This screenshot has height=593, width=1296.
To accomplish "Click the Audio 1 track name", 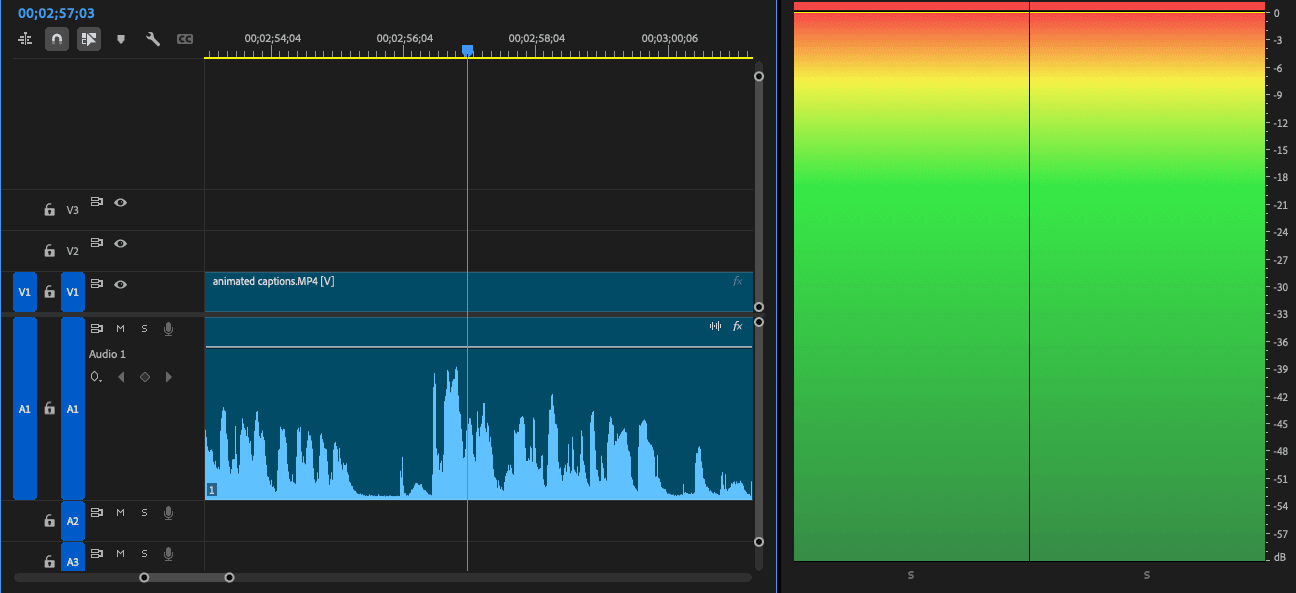I will click(x=107, y=354).
